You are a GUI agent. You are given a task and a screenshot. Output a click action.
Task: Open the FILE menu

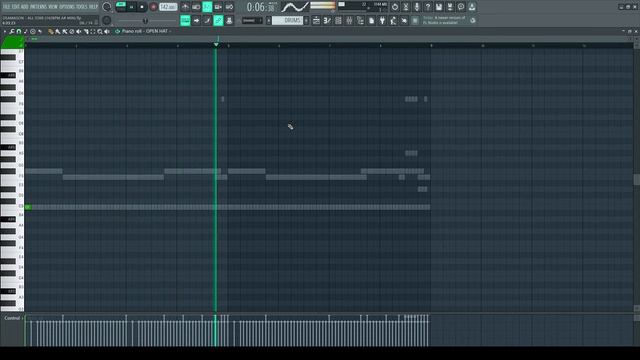point(6,7)
